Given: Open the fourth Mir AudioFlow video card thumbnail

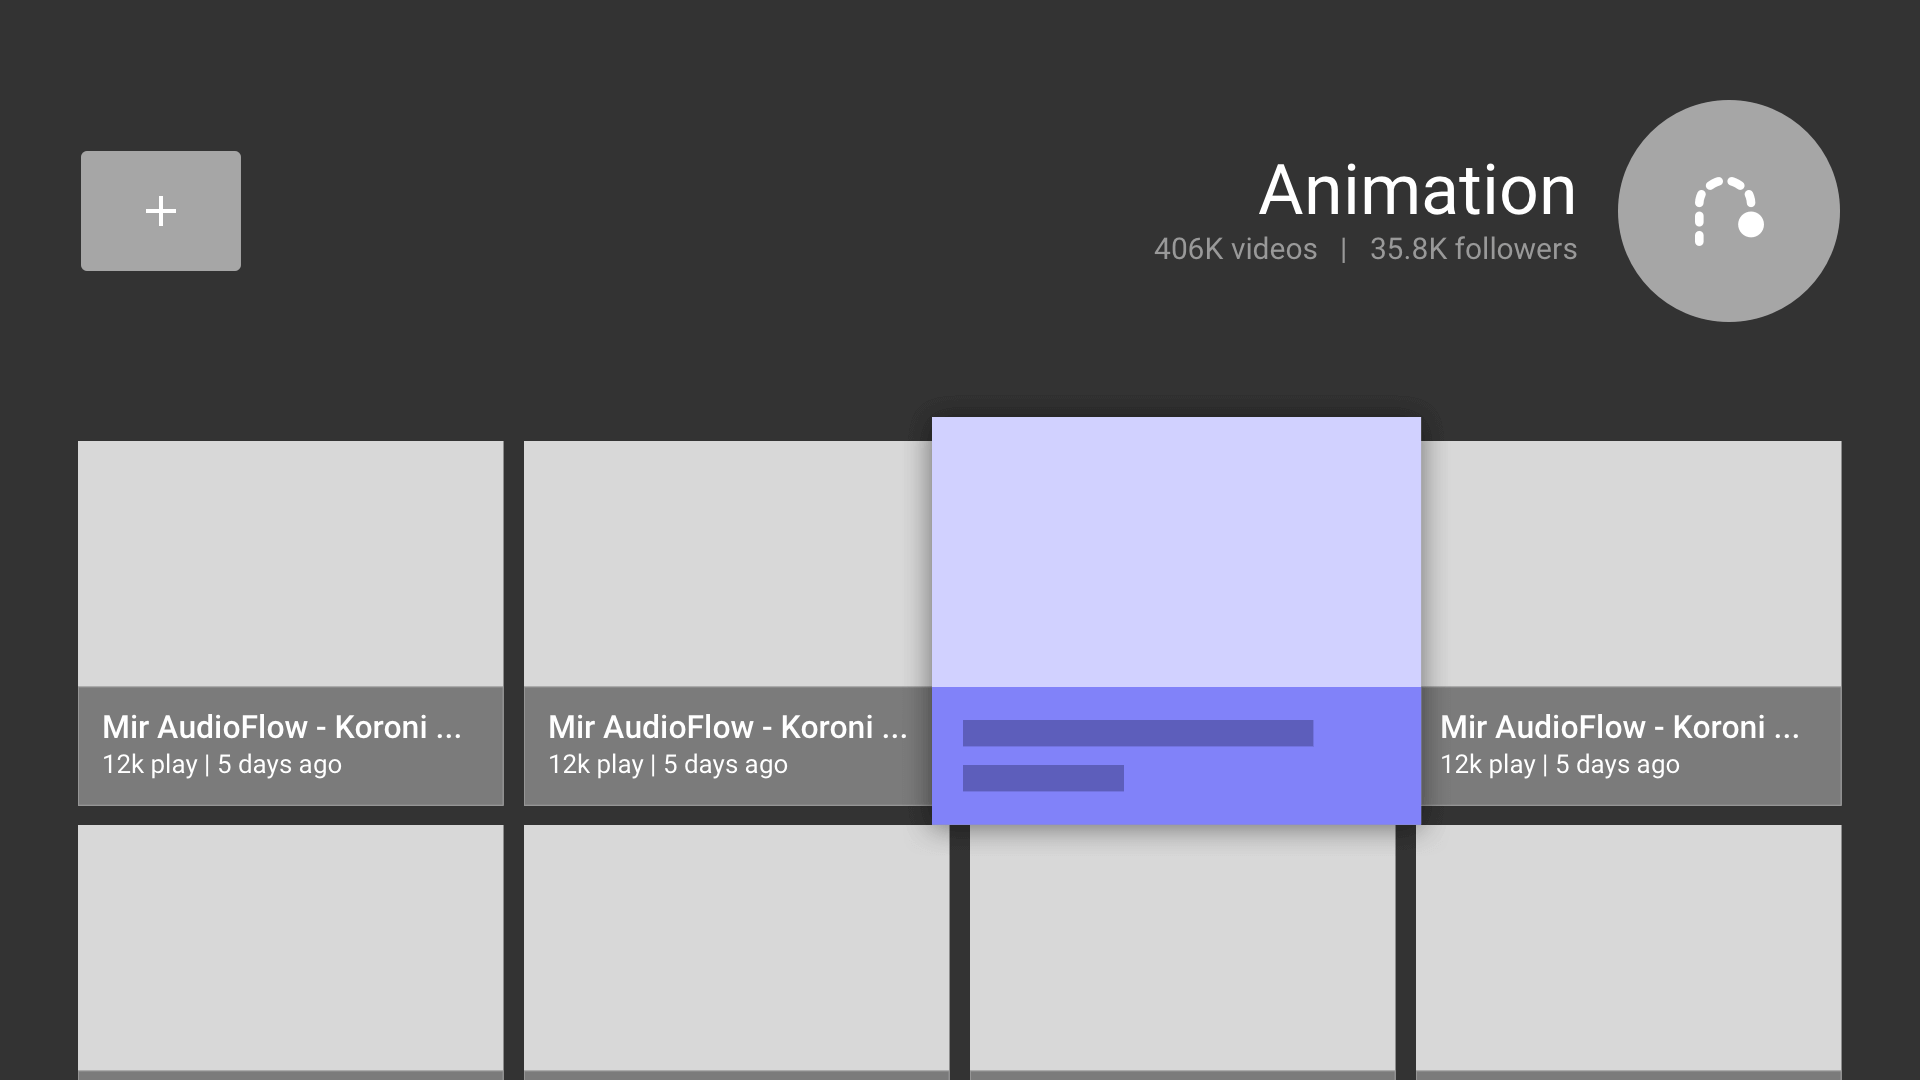Looking at the screenshot, I should click(x=1631, y=564).
